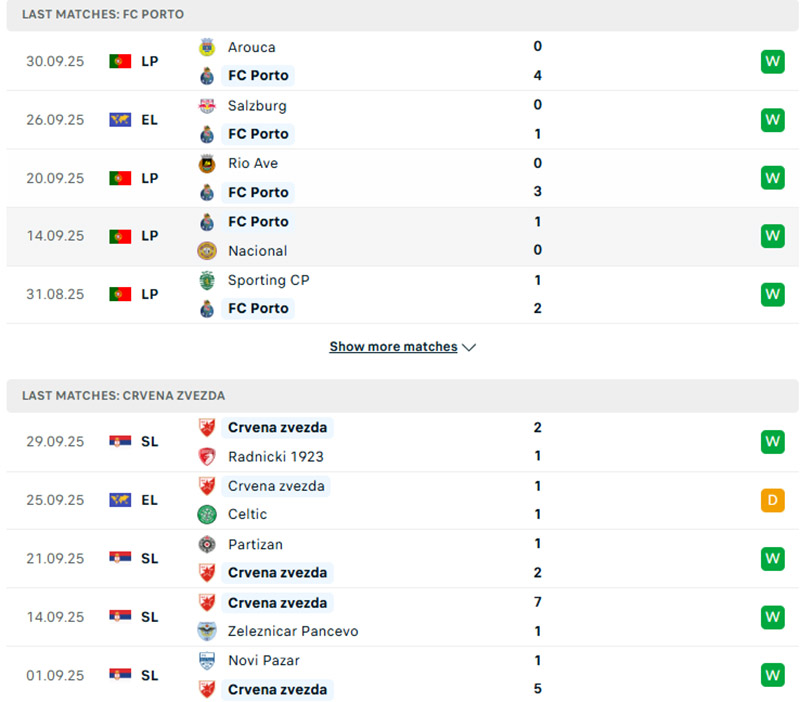Click the Radnicki 1923 club crest
The width and height of the screenshot is (800, 702).
207,457
